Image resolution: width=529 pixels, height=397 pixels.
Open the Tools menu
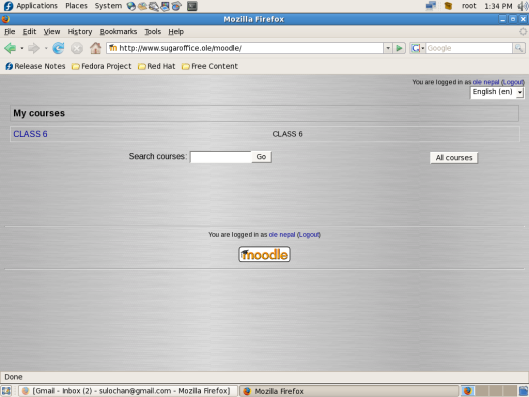152,32
